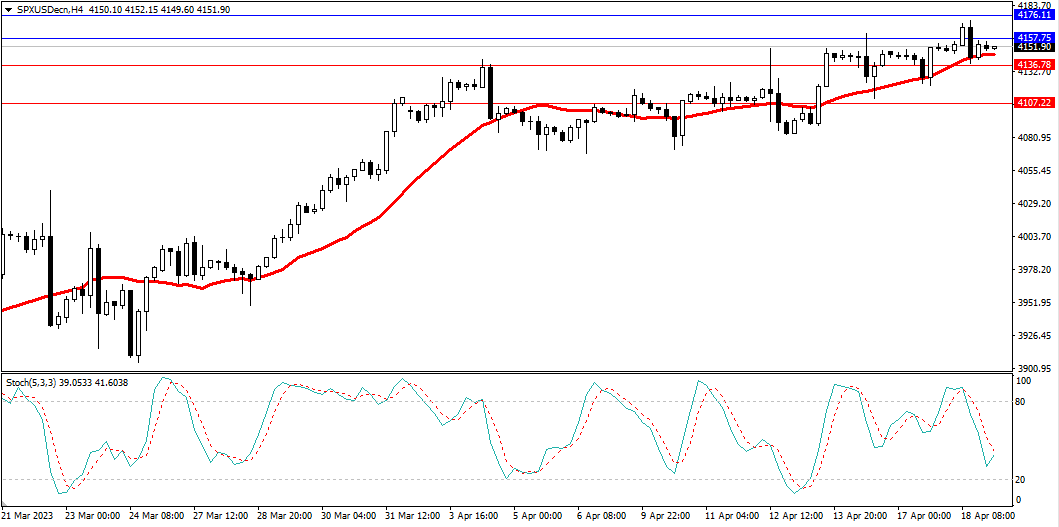Click the 4003.70 price scale value
Viewport: 1059px width, 527px height.
[x=1035, y=237]
